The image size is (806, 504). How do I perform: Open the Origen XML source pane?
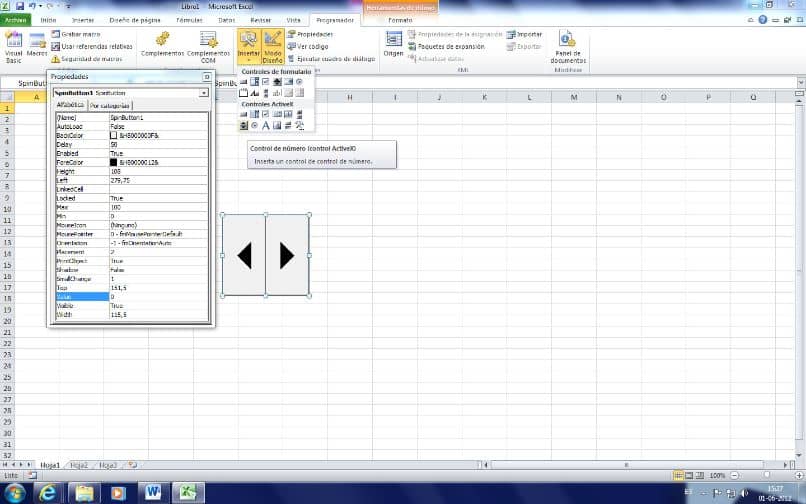394,43
